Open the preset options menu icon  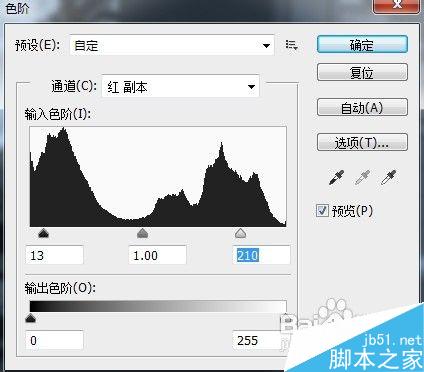291,45
